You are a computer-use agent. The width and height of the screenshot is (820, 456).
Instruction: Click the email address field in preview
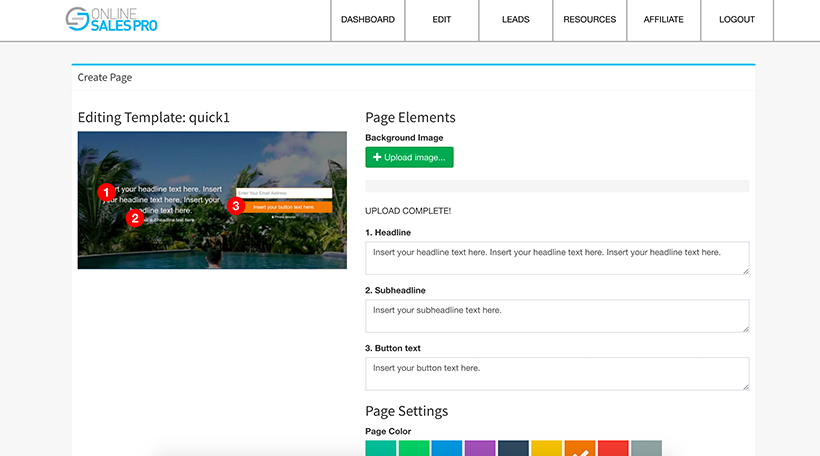pyautogui.click(x=284, y=193)
